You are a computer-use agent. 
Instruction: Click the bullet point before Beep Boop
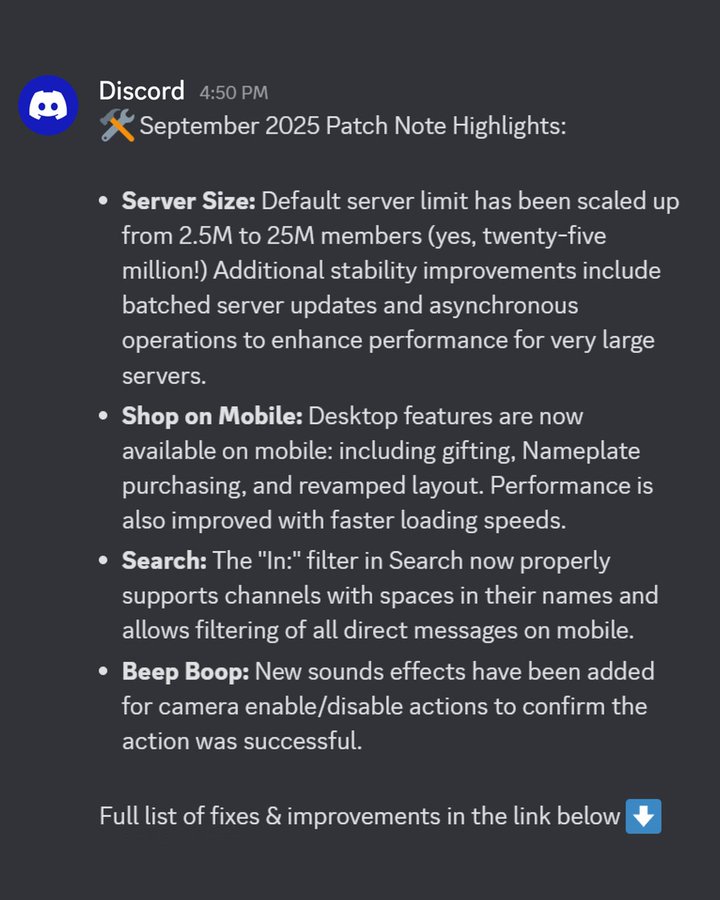click(104, 672)
